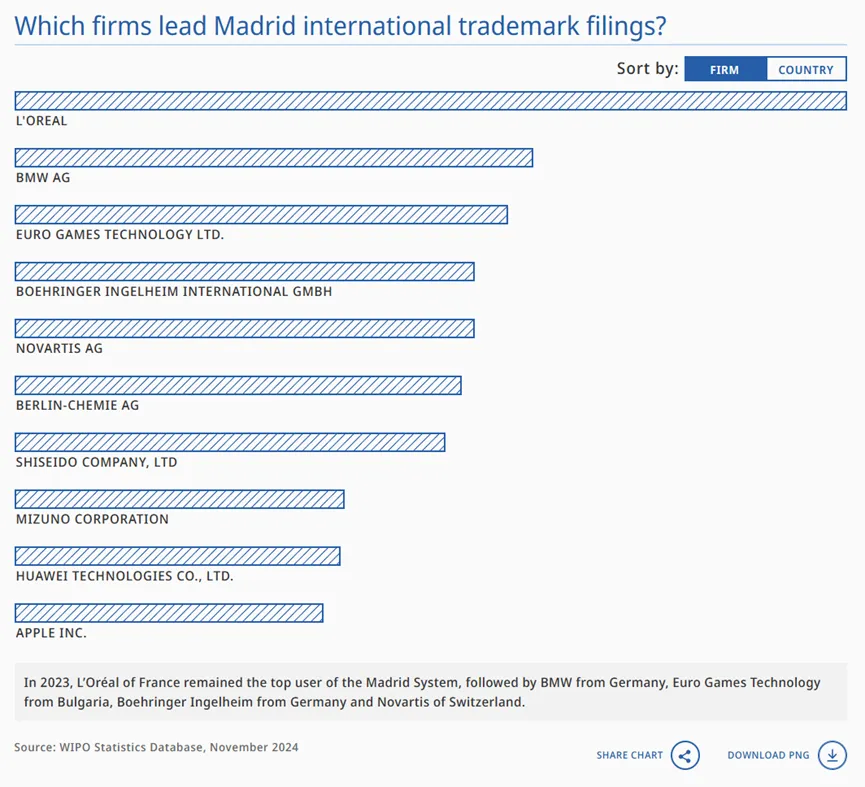Click the HUAWEI TECHNOLOGIES CO., LTD. label
Screen dimensions: 865x787
pos(125,576)
